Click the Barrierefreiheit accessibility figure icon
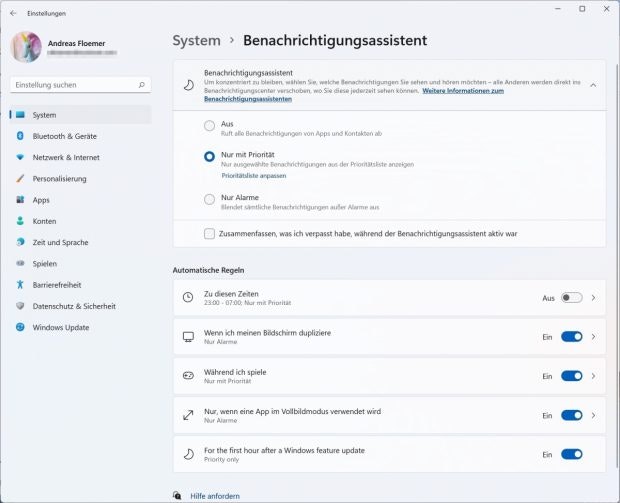Viewport: 620px width, 503px height. click(x=20, y=284)
